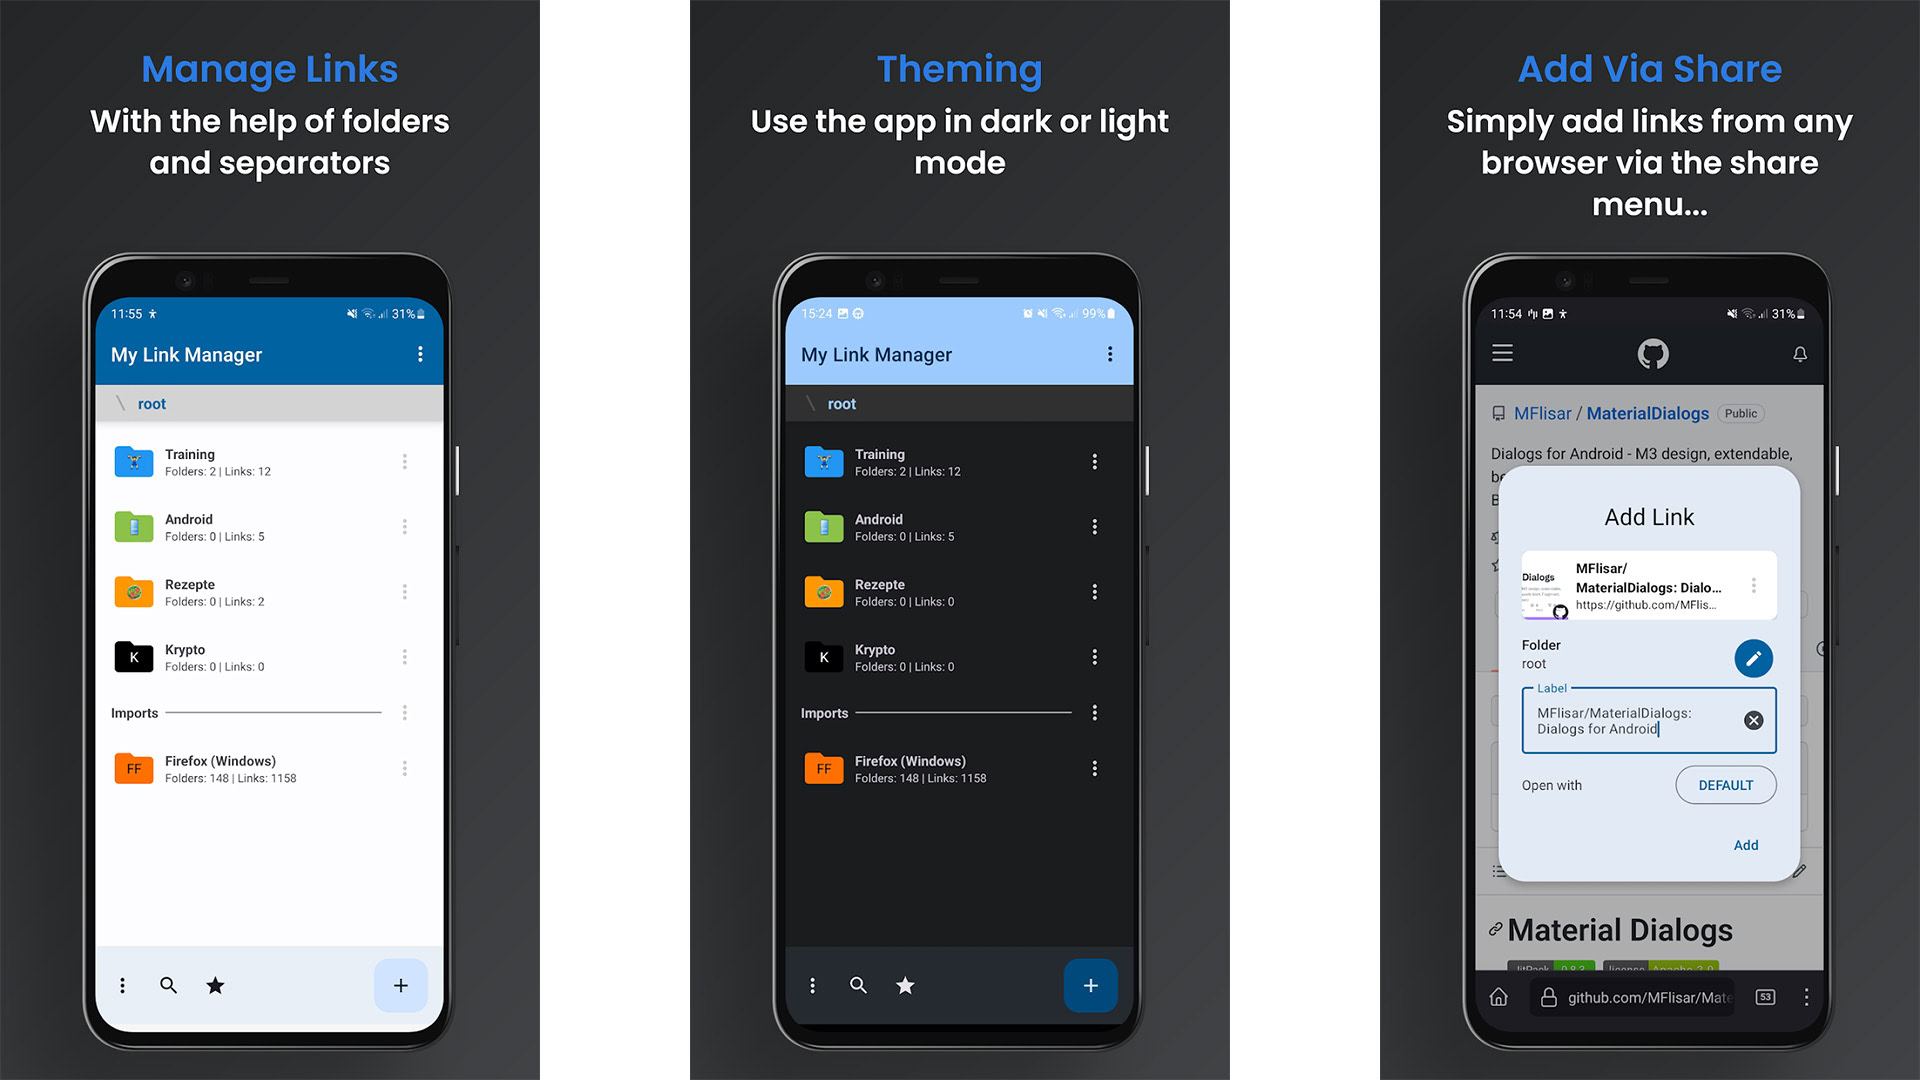Click the edit pencil icon for folder
Viewport: 1920px width, 1080px height.
pyautogui.click(x=1753, y=658)
